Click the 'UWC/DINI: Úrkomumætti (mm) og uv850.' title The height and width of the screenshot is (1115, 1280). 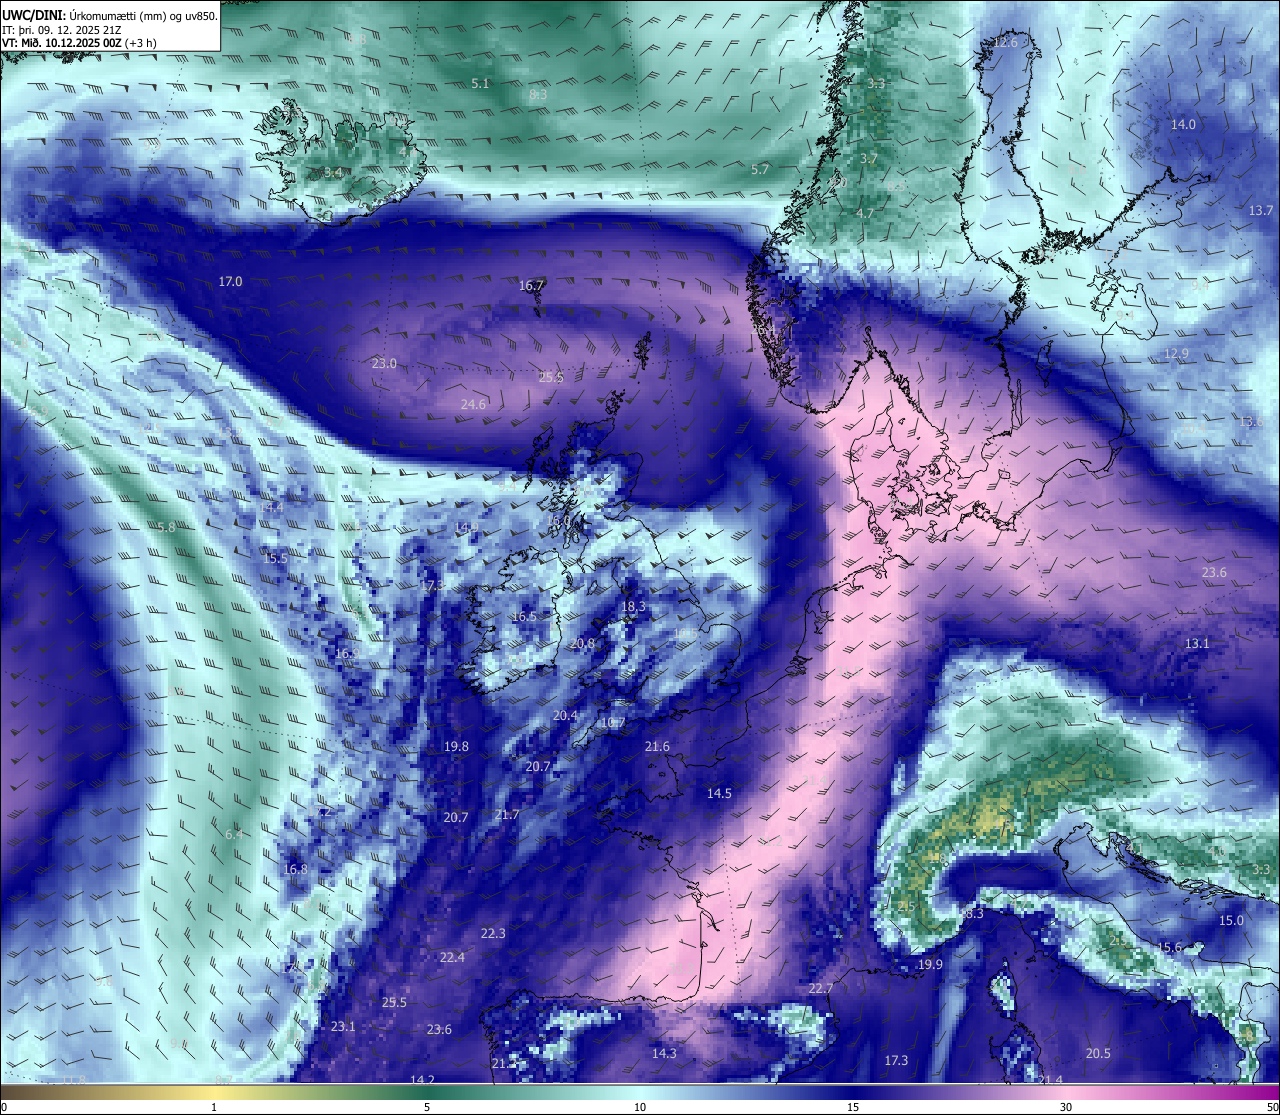[110, 16]
